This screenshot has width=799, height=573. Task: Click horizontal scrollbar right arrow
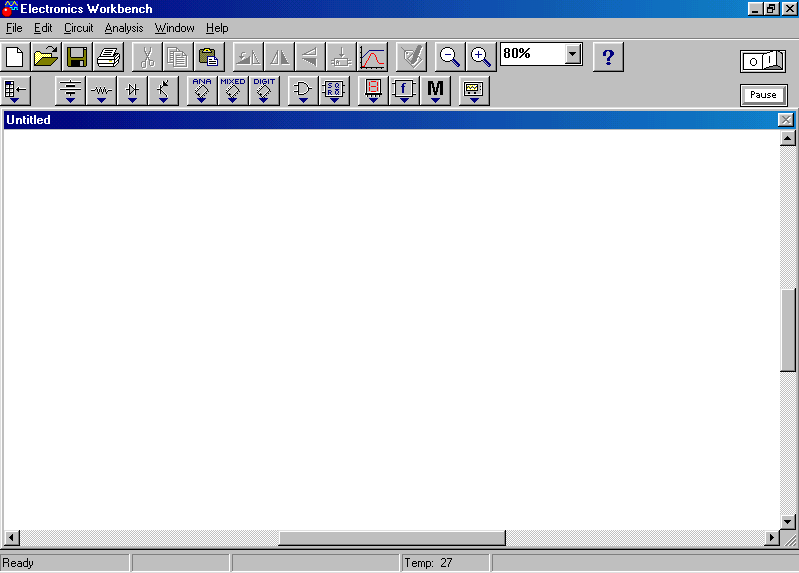click(771, 537)
